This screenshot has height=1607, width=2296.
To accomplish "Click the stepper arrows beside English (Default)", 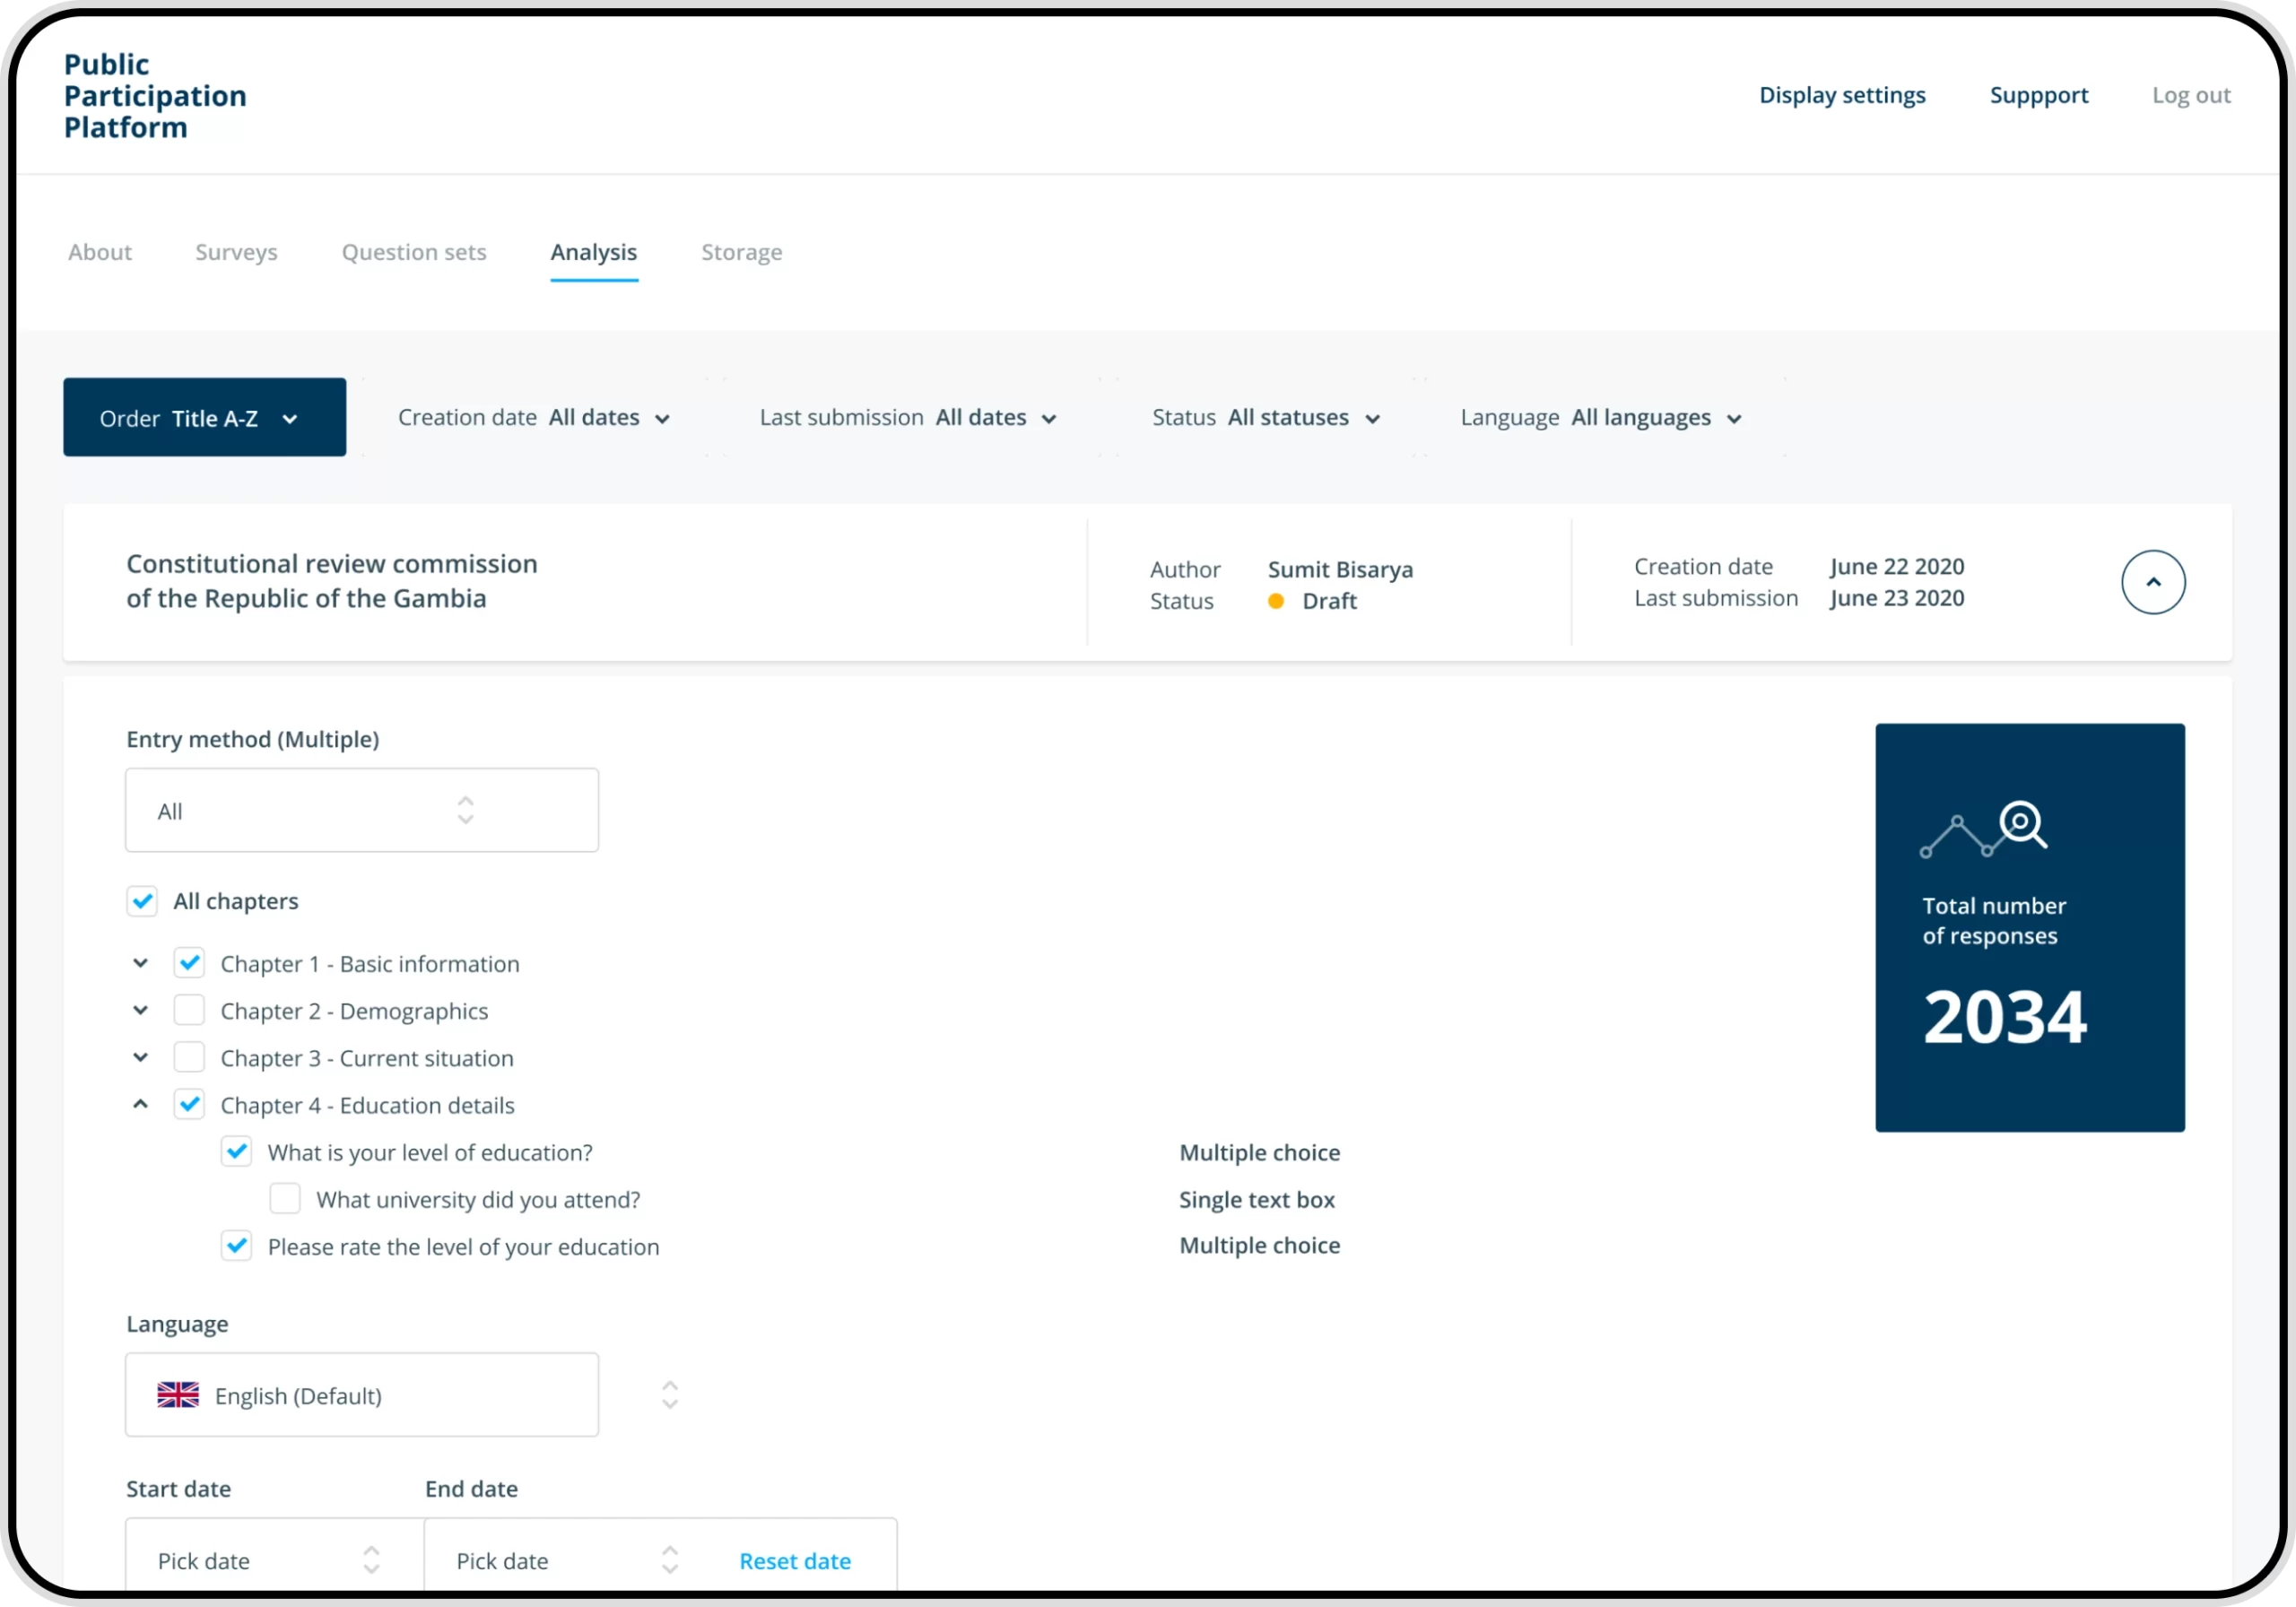I will [x=670, y=1395].
